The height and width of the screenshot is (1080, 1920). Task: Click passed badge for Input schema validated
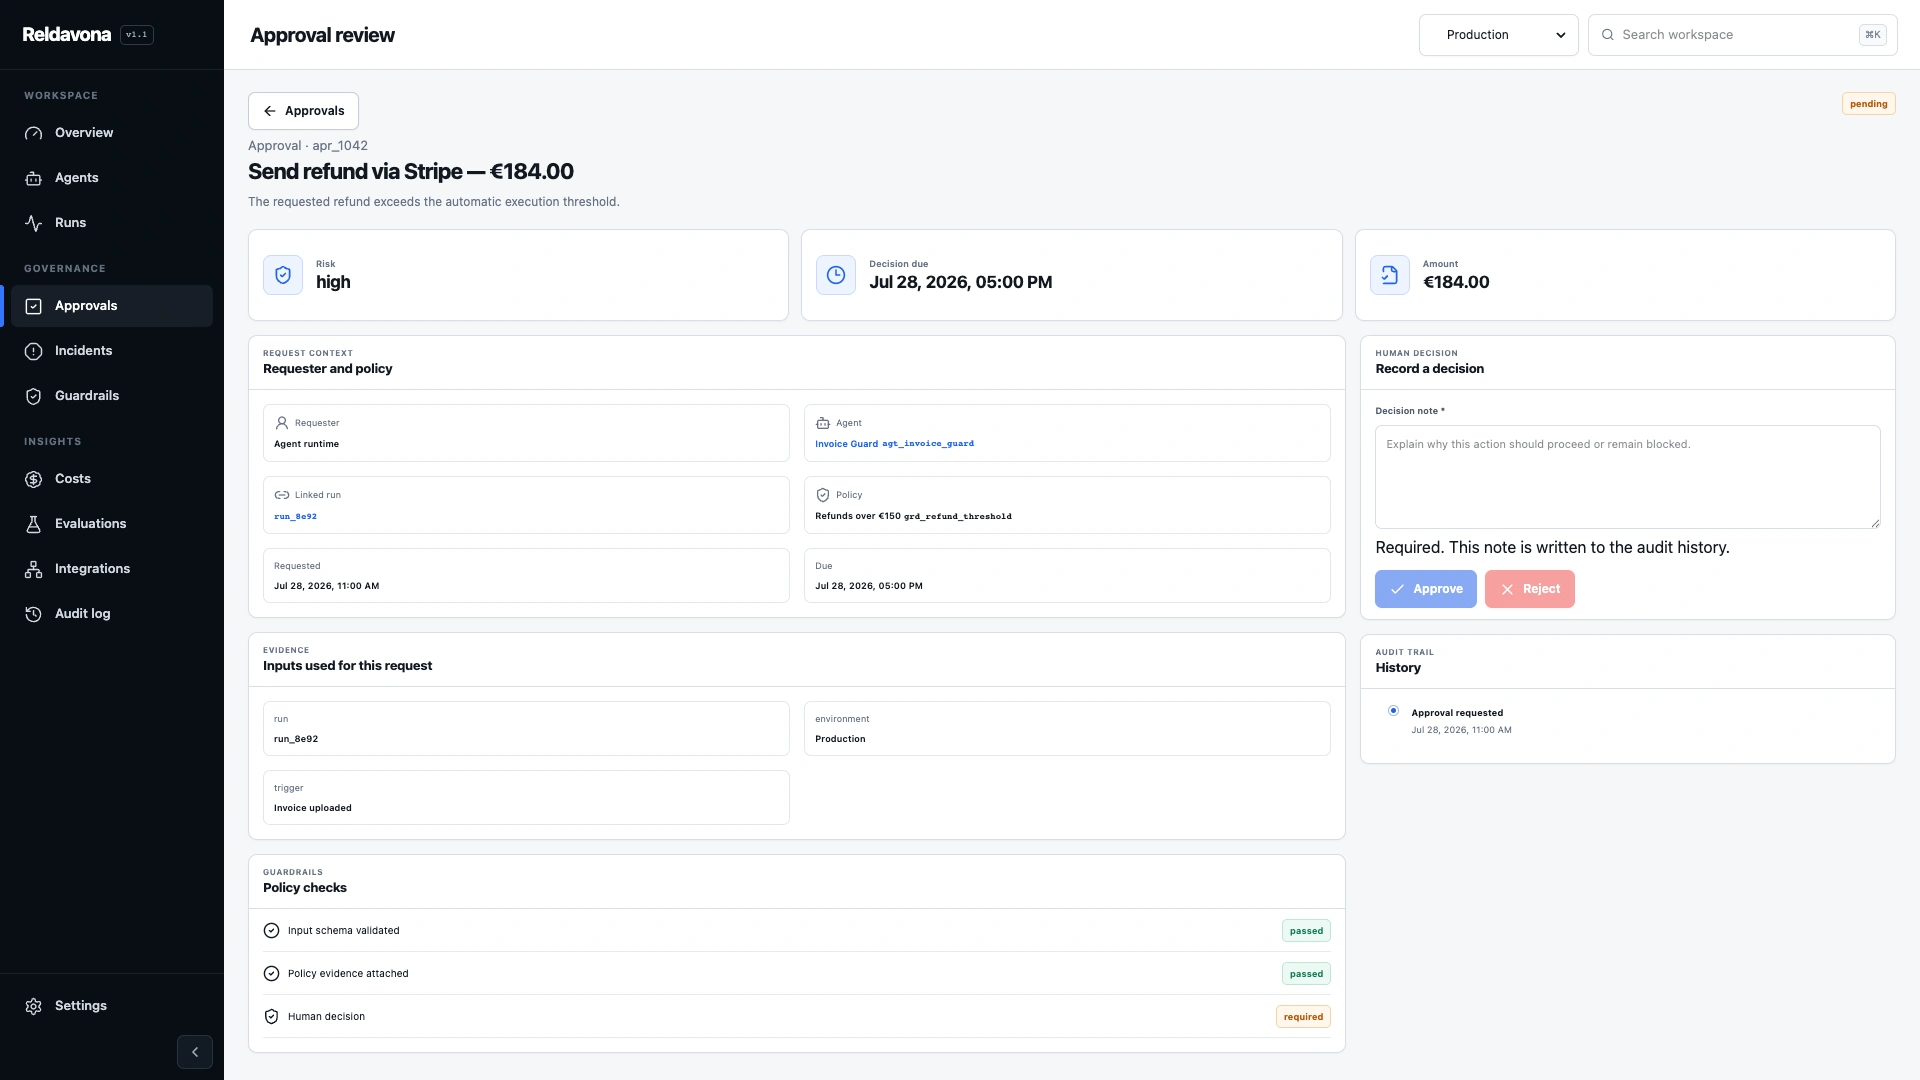tap(1306, 931)
